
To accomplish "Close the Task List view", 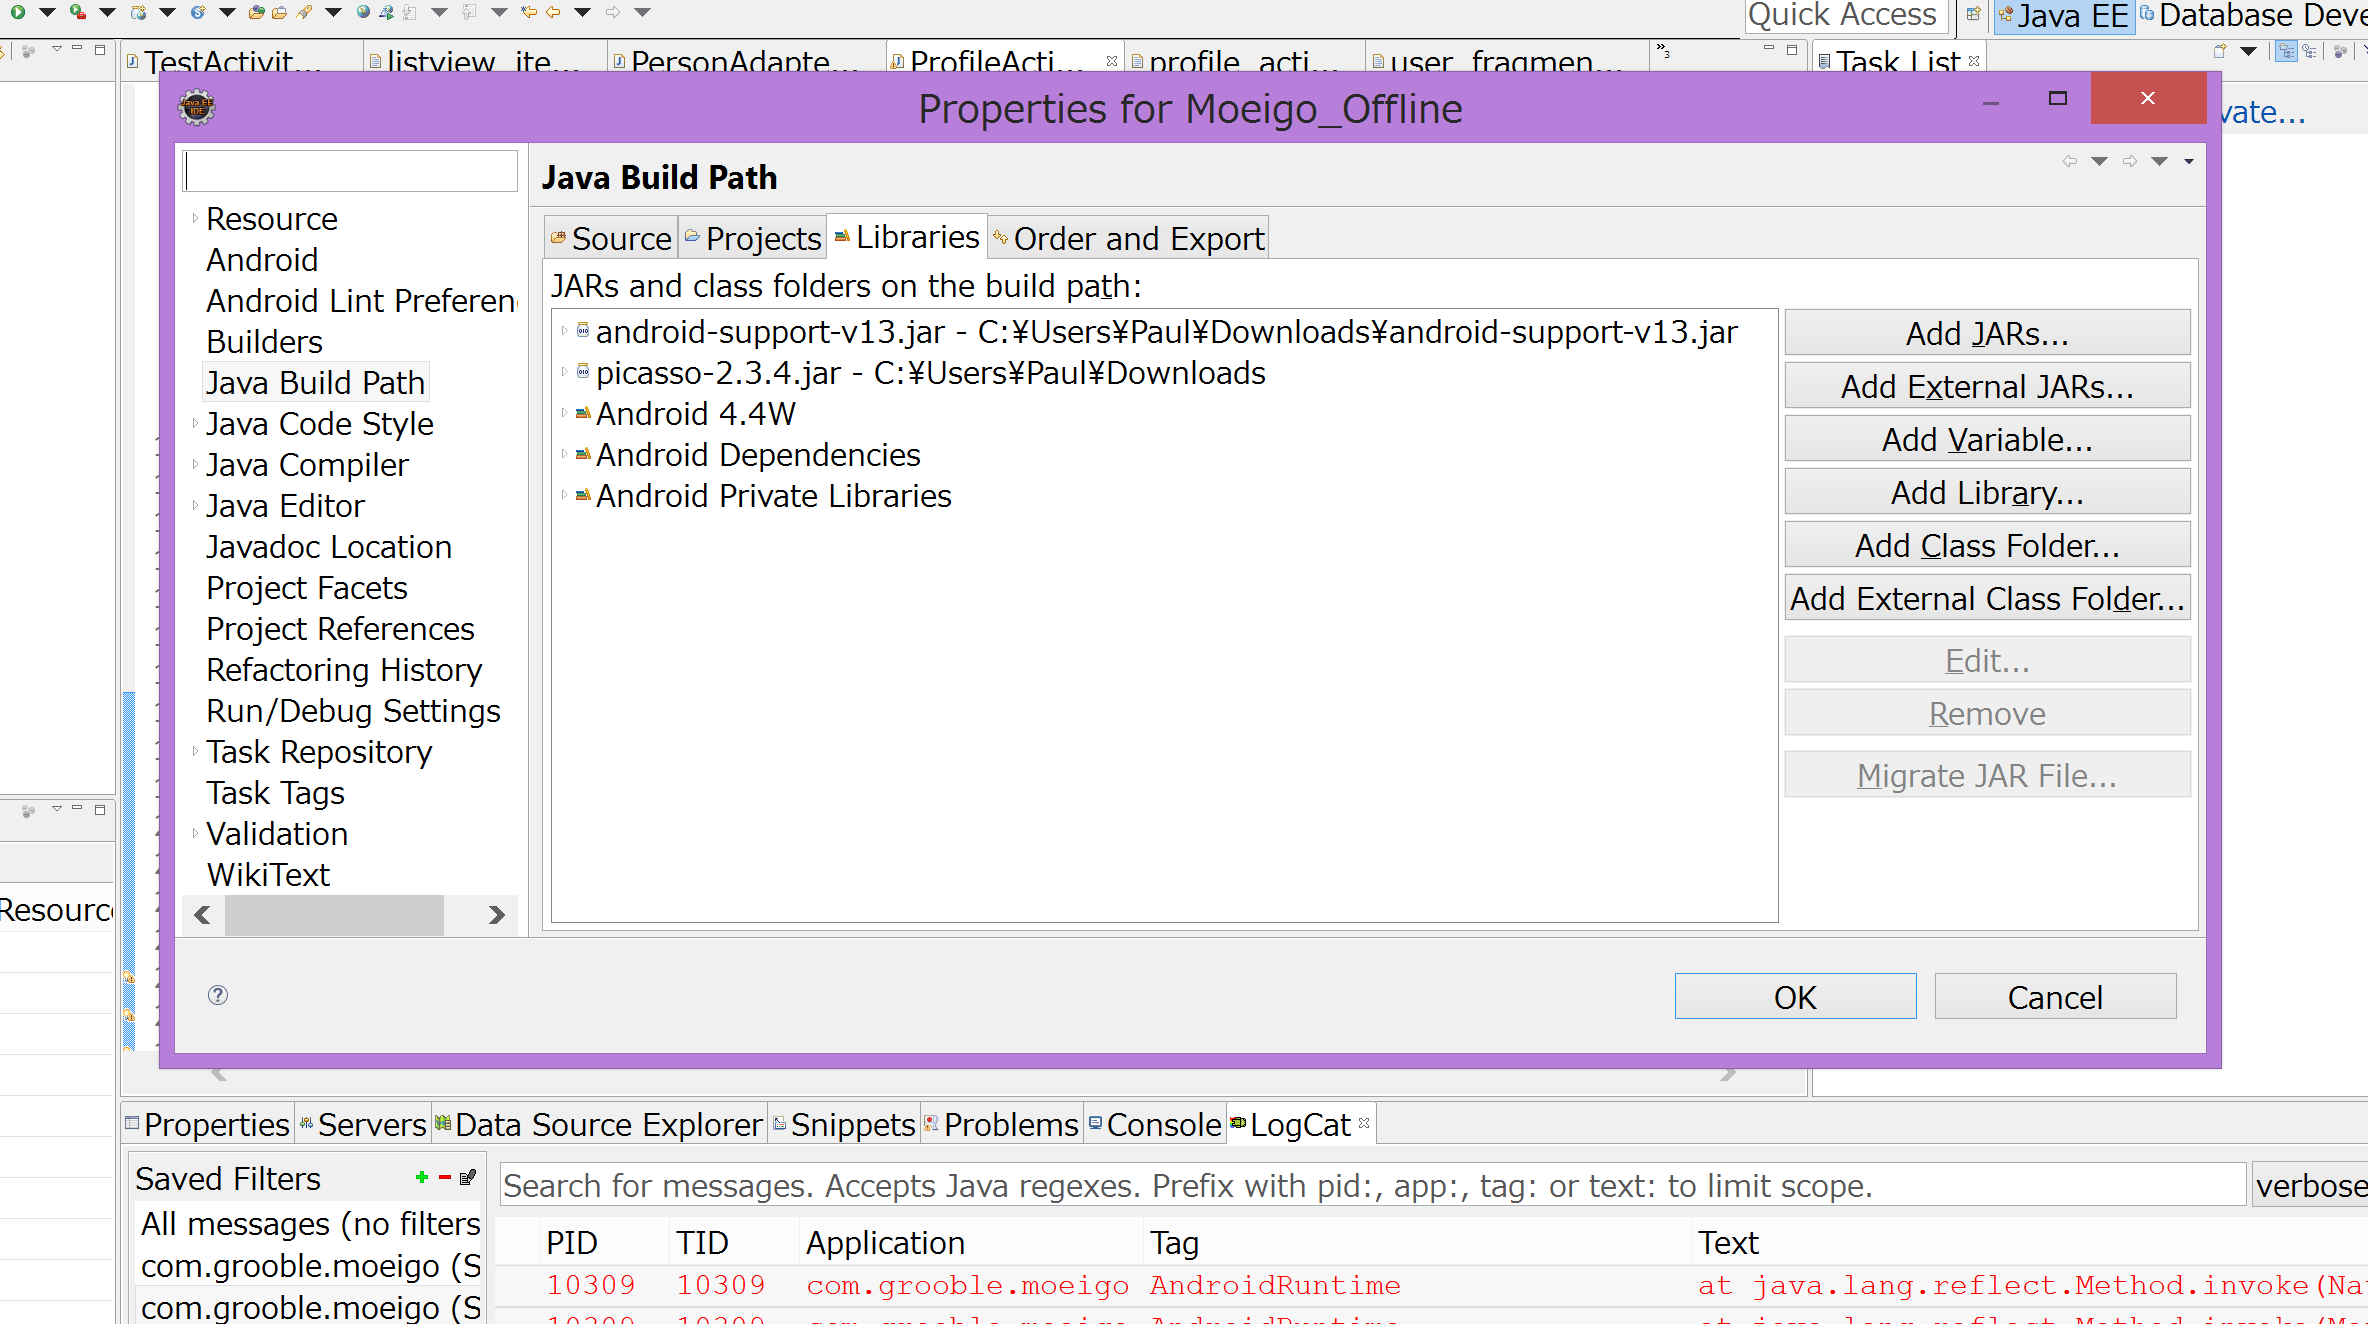I will 1974,61.
